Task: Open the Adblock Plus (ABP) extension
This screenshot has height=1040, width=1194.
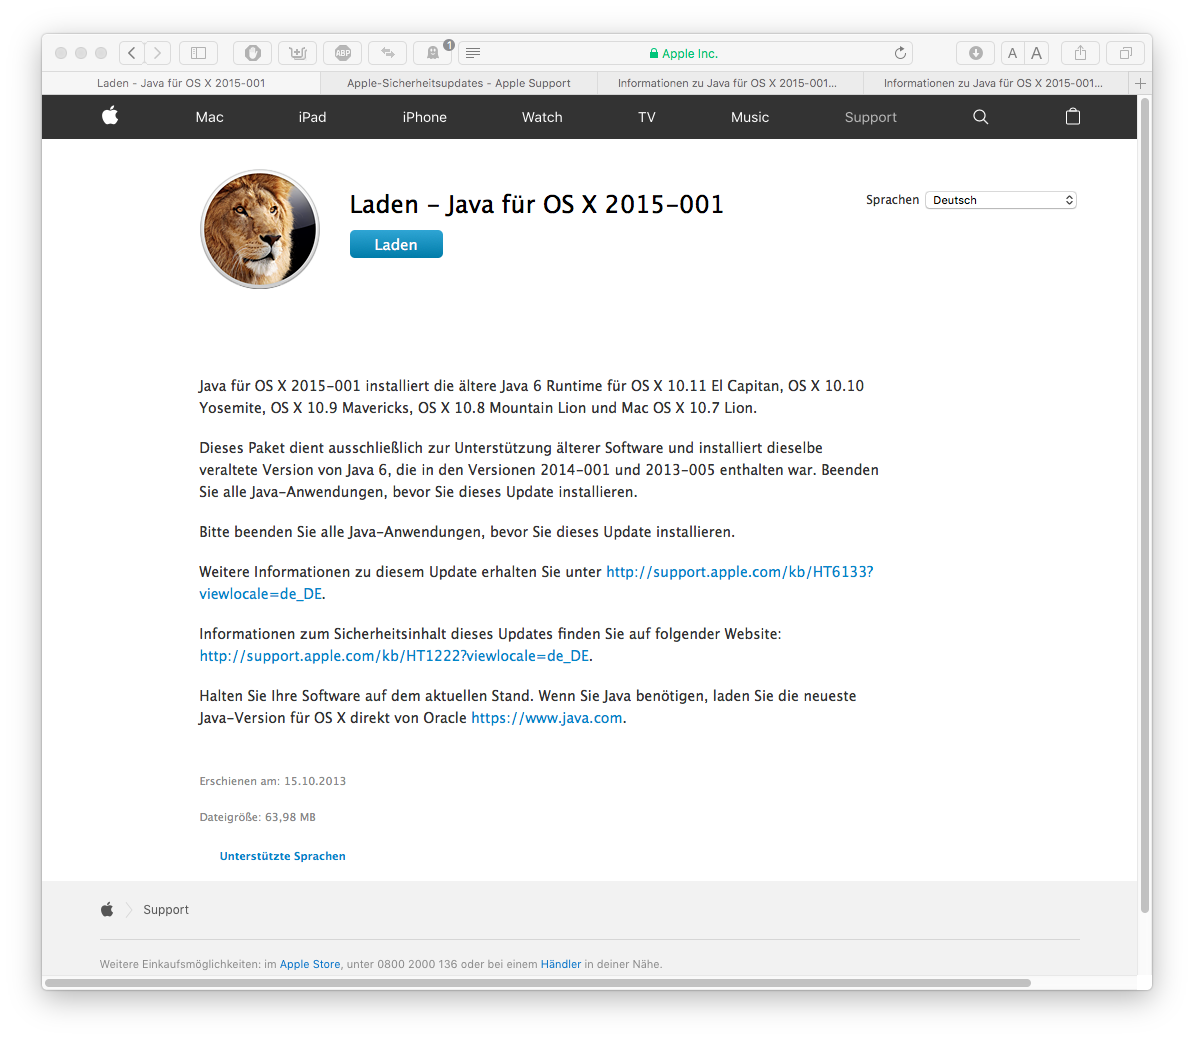Action: coord(343,53)
